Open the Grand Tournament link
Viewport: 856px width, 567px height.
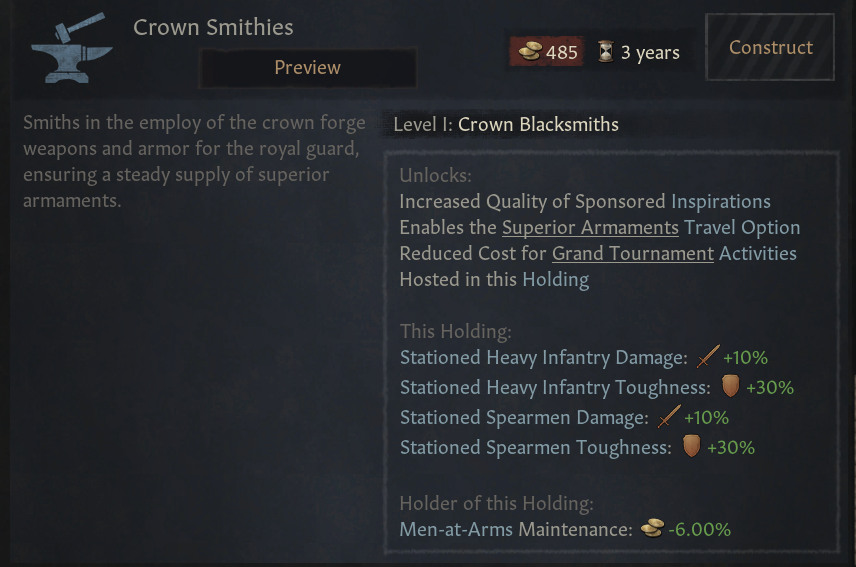(x=632, y=253)
